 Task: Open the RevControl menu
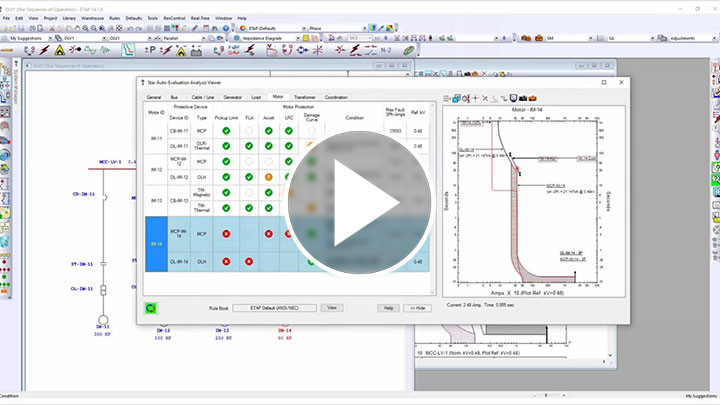coord(174,18)
